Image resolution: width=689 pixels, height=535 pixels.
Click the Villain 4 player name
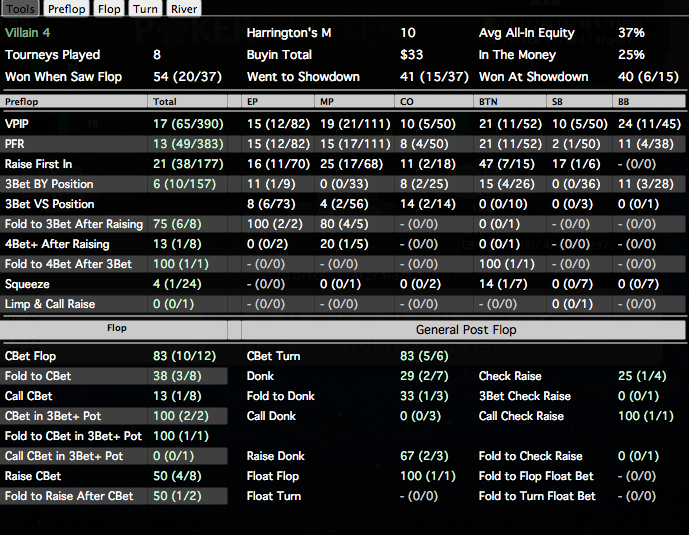(27, 33)
